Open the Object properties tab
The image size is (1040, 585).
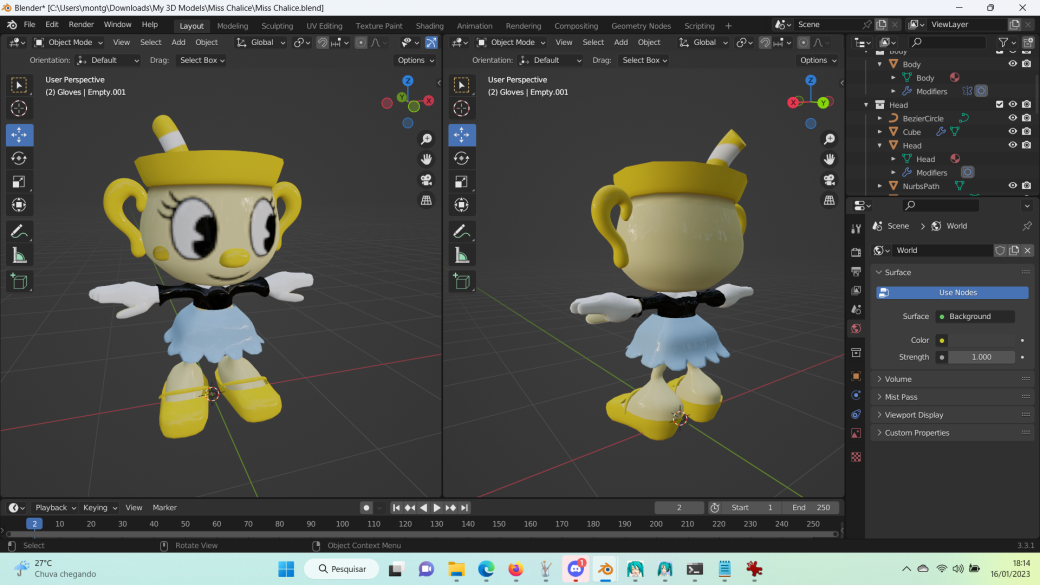click(856, 376)
